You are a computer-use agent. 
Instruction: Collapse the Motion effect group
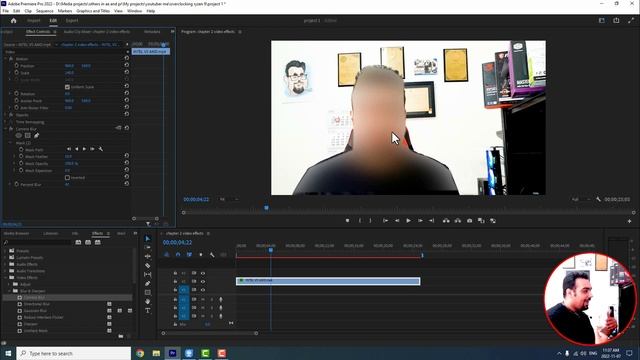pyautogui.click(x=6, y=59)
